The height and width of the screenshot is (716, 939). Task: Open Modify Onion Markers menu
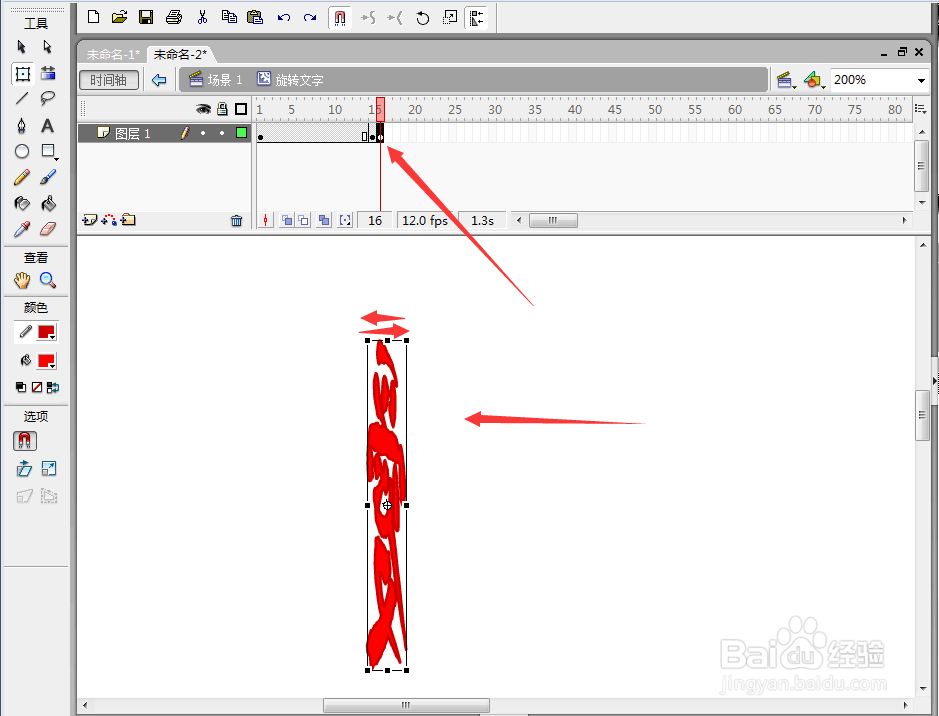345,220
